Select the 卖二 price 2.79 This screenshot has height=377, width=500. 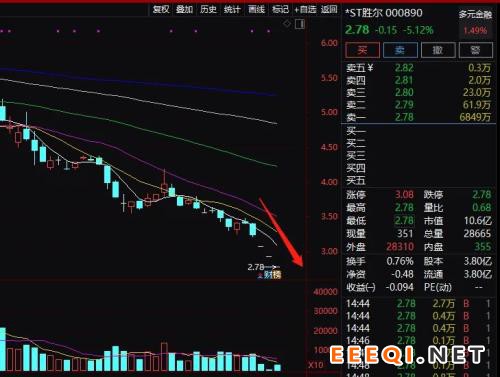tap(404, 105)
